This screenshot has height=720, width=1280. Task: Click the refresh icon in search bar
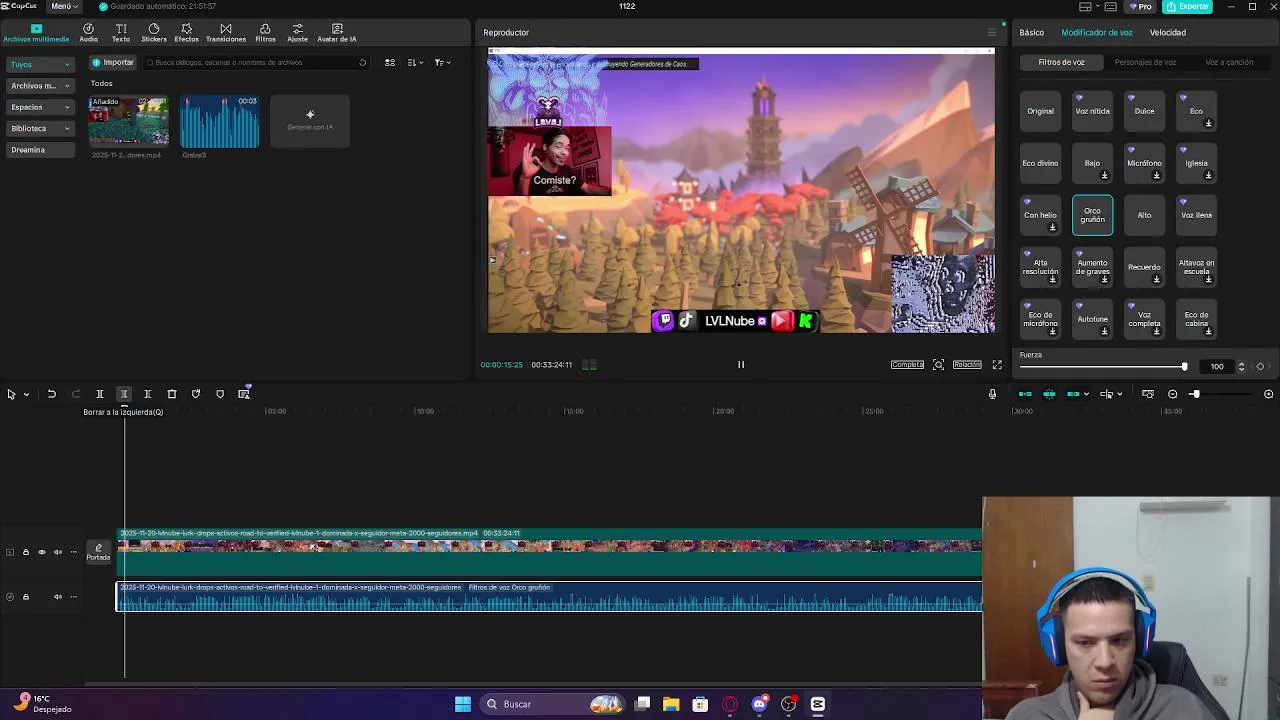click(362, 62)
